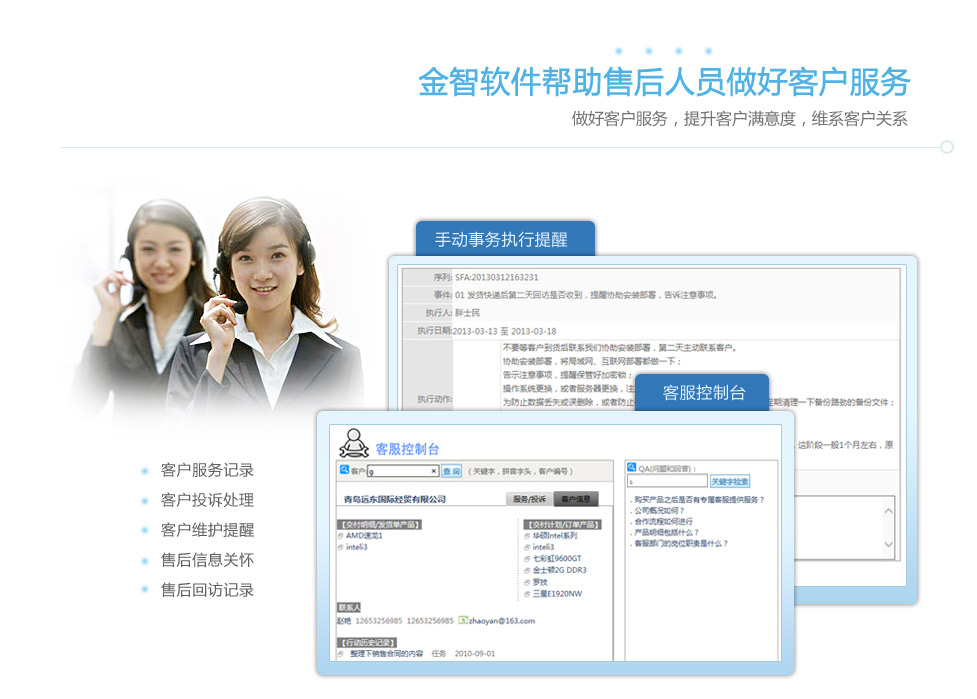977x699 pixels.
Task: Click the zhaoyan@163.com email link
Action: pyautogui.click(x=502, y=621)
